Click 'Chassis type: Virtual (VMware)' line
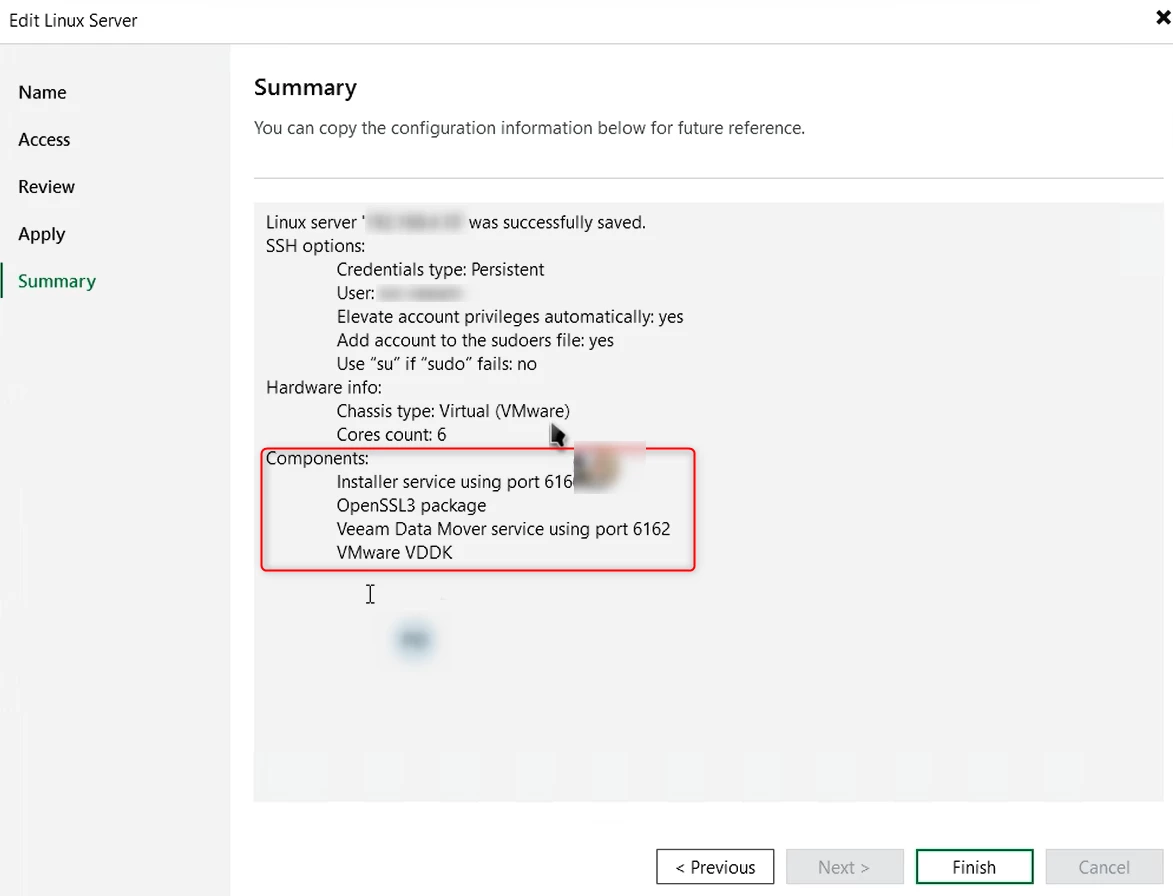This screenshot has height=896, width=1173. 453,411
